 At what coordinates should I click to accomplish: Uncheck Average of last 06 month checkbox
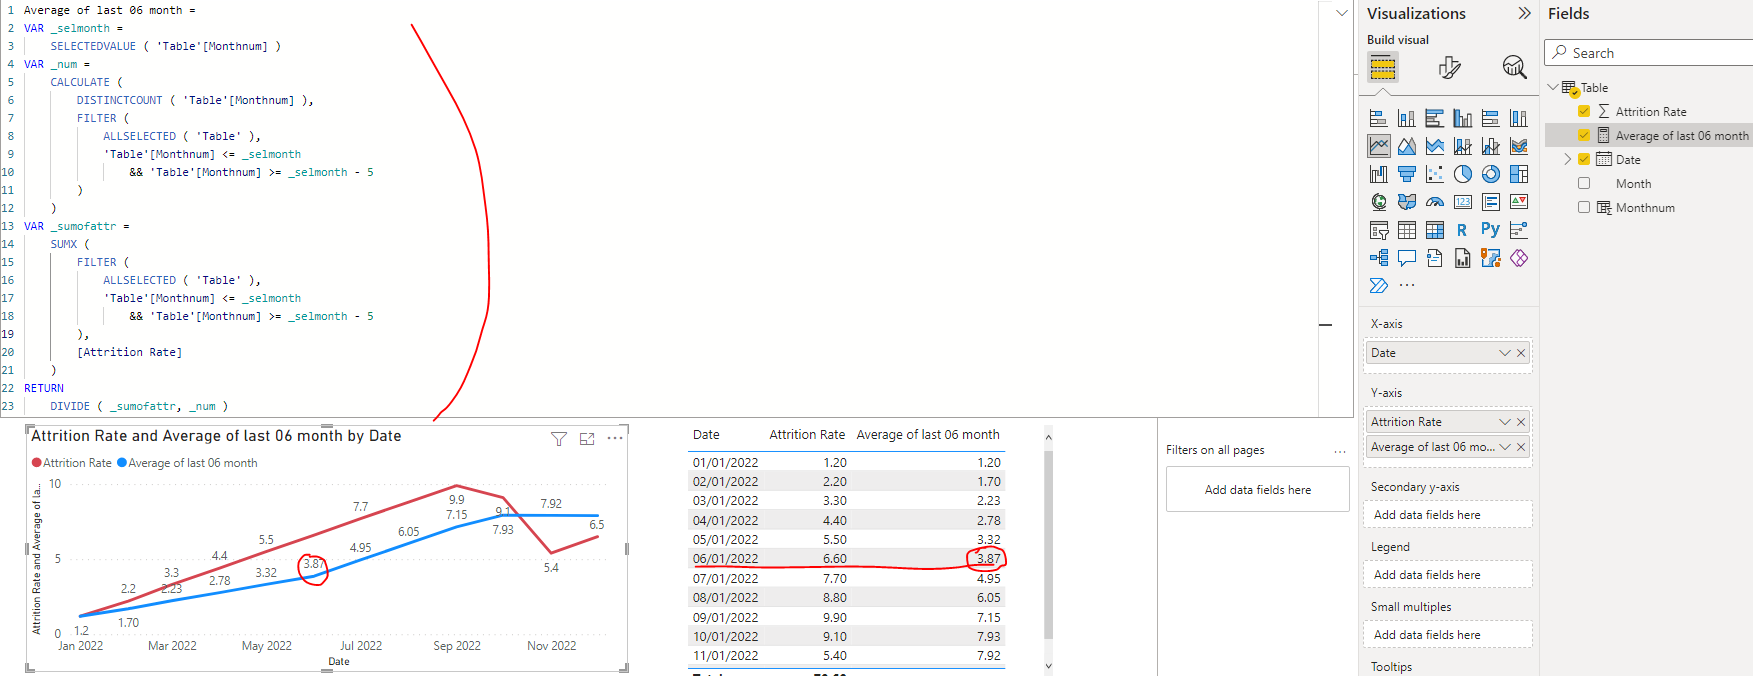click(1584, 135)
